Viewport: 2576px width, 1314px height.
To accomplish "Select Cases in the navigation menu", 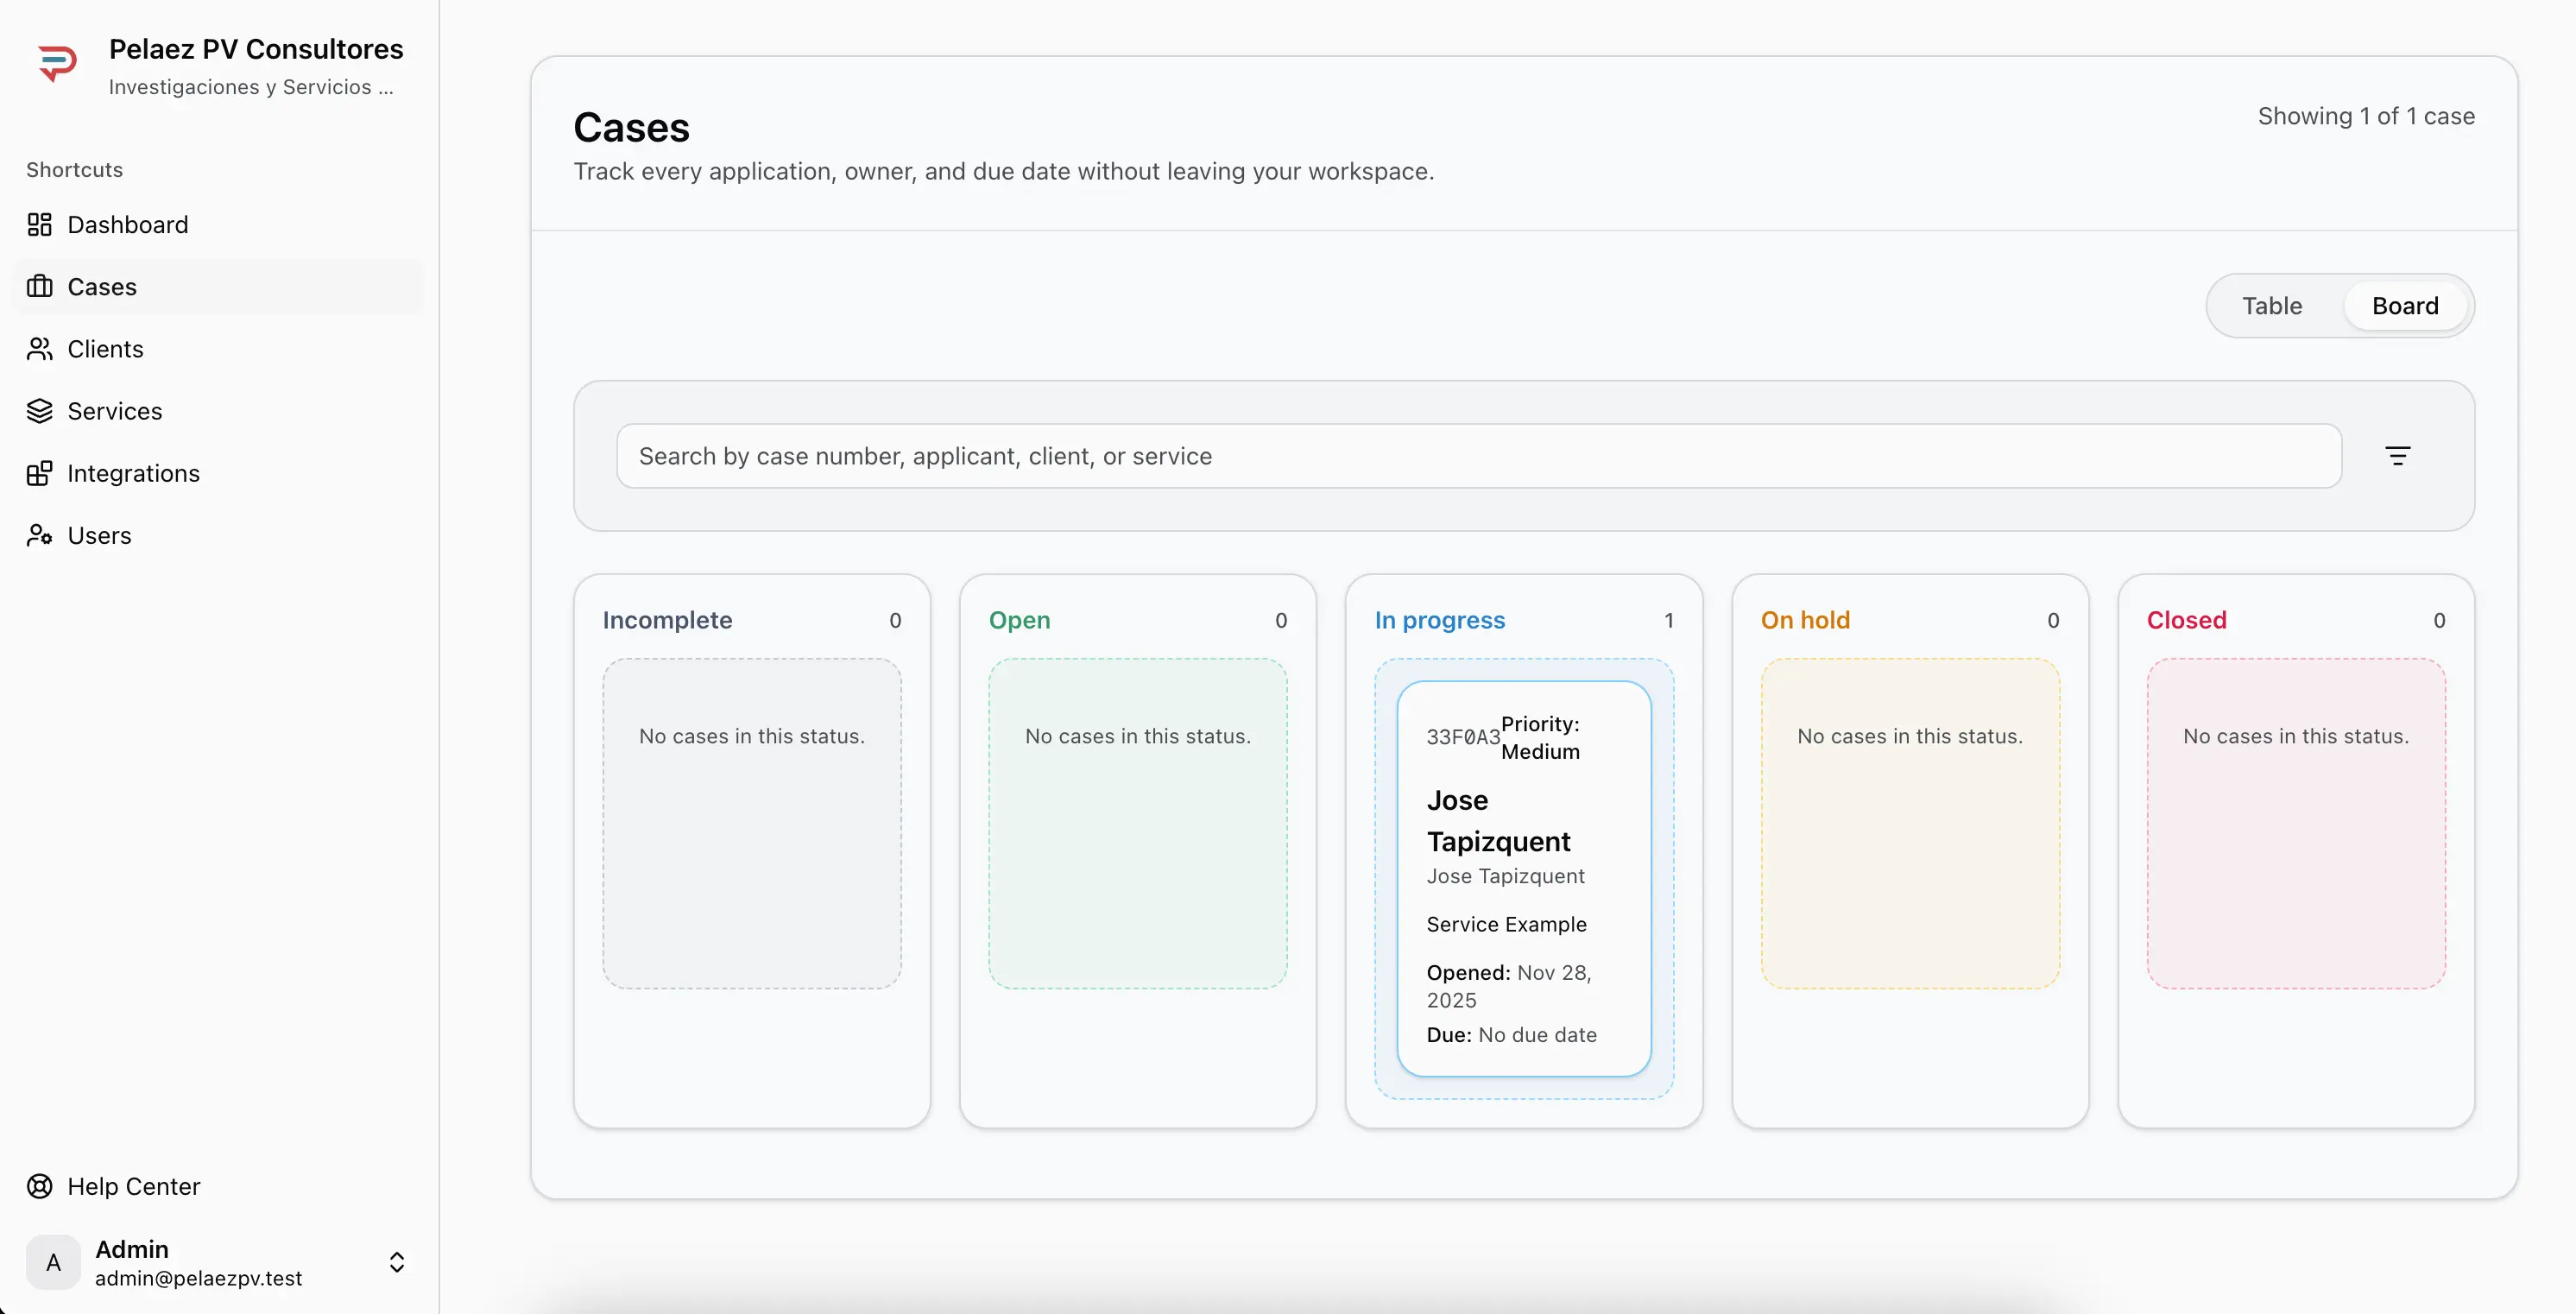I will pos(102,287).
